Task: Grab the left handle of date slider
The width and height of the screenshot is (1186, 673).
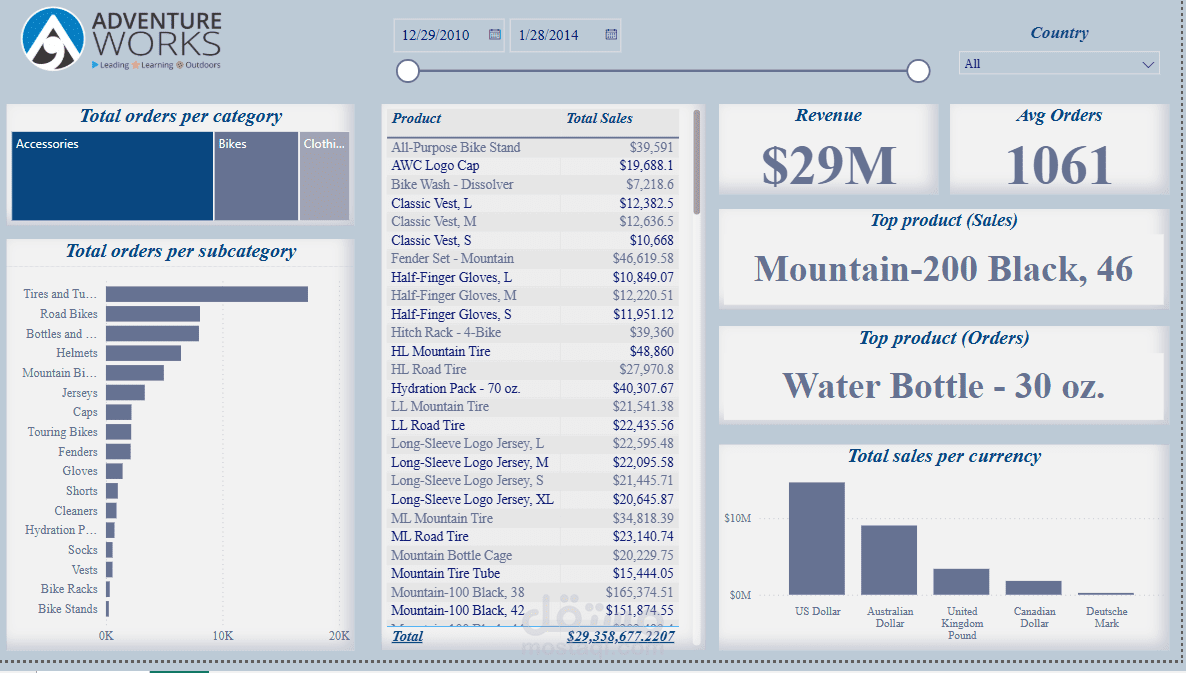Action: click(408, 71)
